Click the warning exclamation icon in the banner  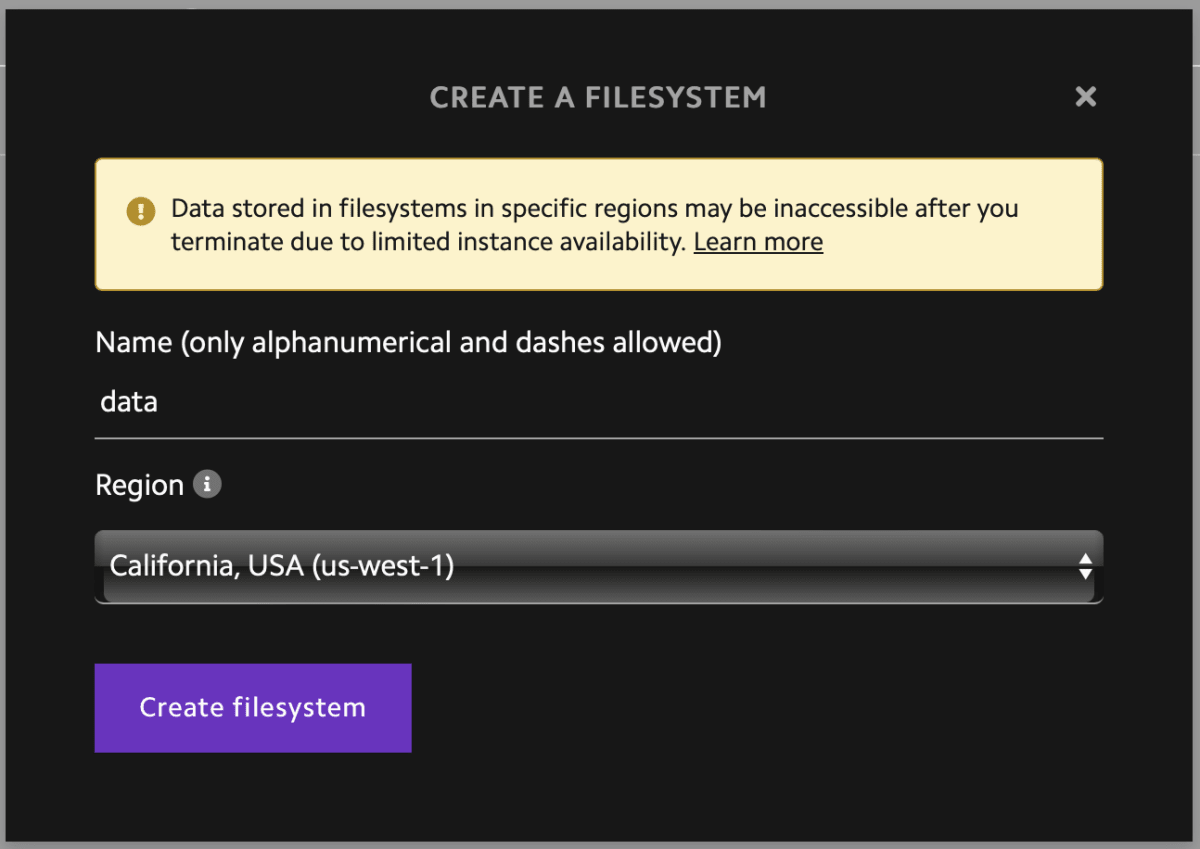click(x=140, y=211)
